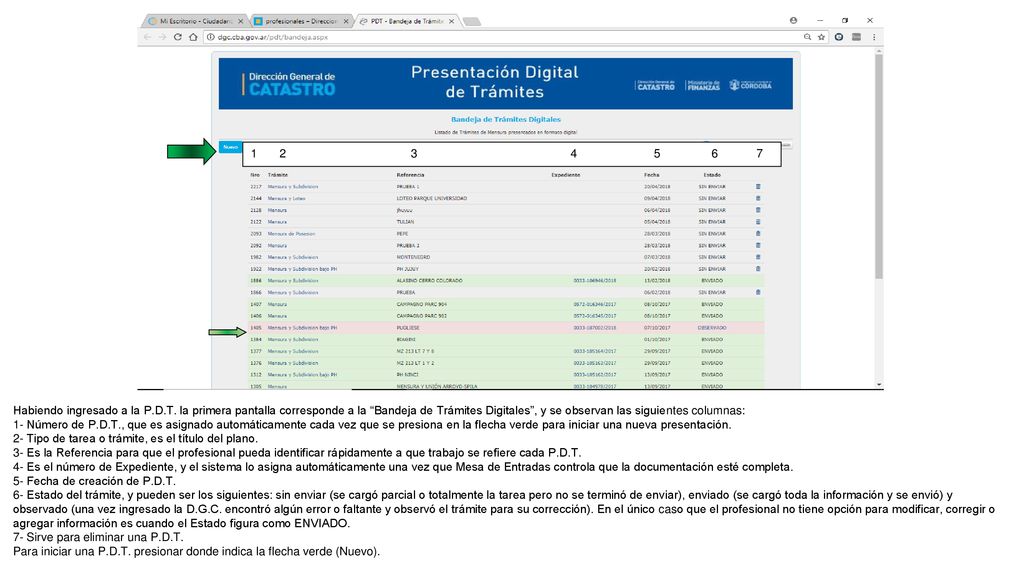Open the observed tramite 1405 link
Screen dimensions: 1024x576
coord(302,328)
